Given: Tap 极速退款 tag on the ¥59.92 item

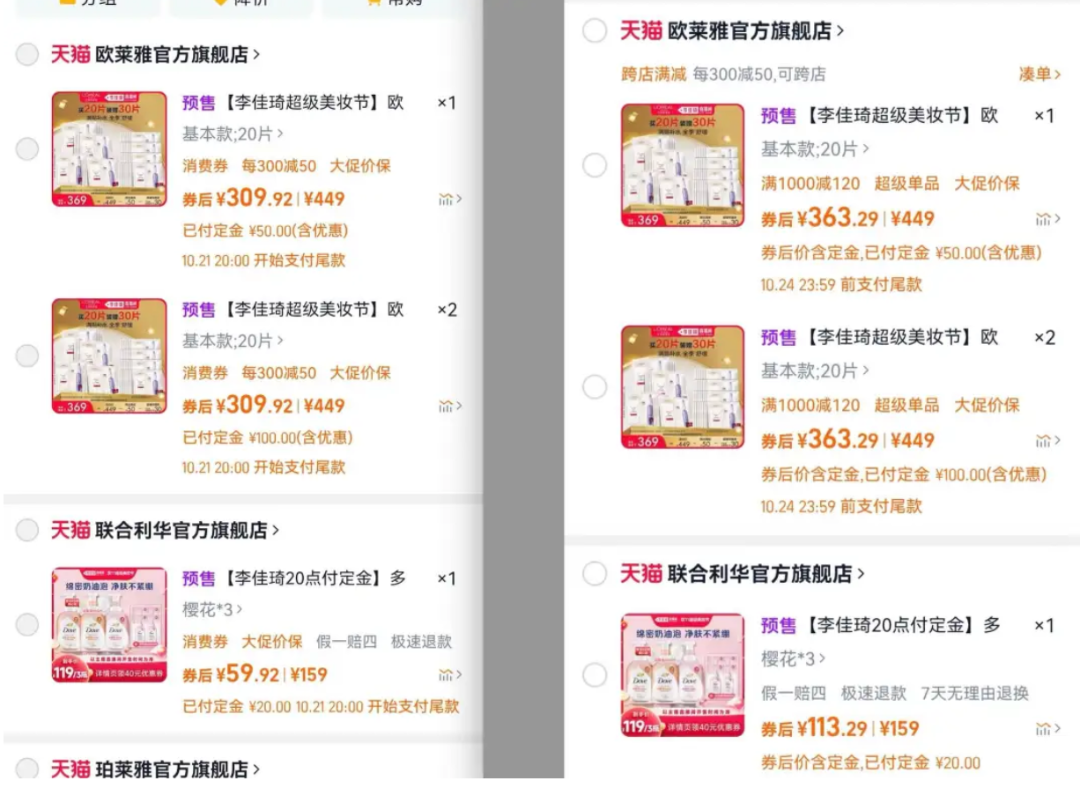Looking at the screenshot, I should tap(421, 641).
